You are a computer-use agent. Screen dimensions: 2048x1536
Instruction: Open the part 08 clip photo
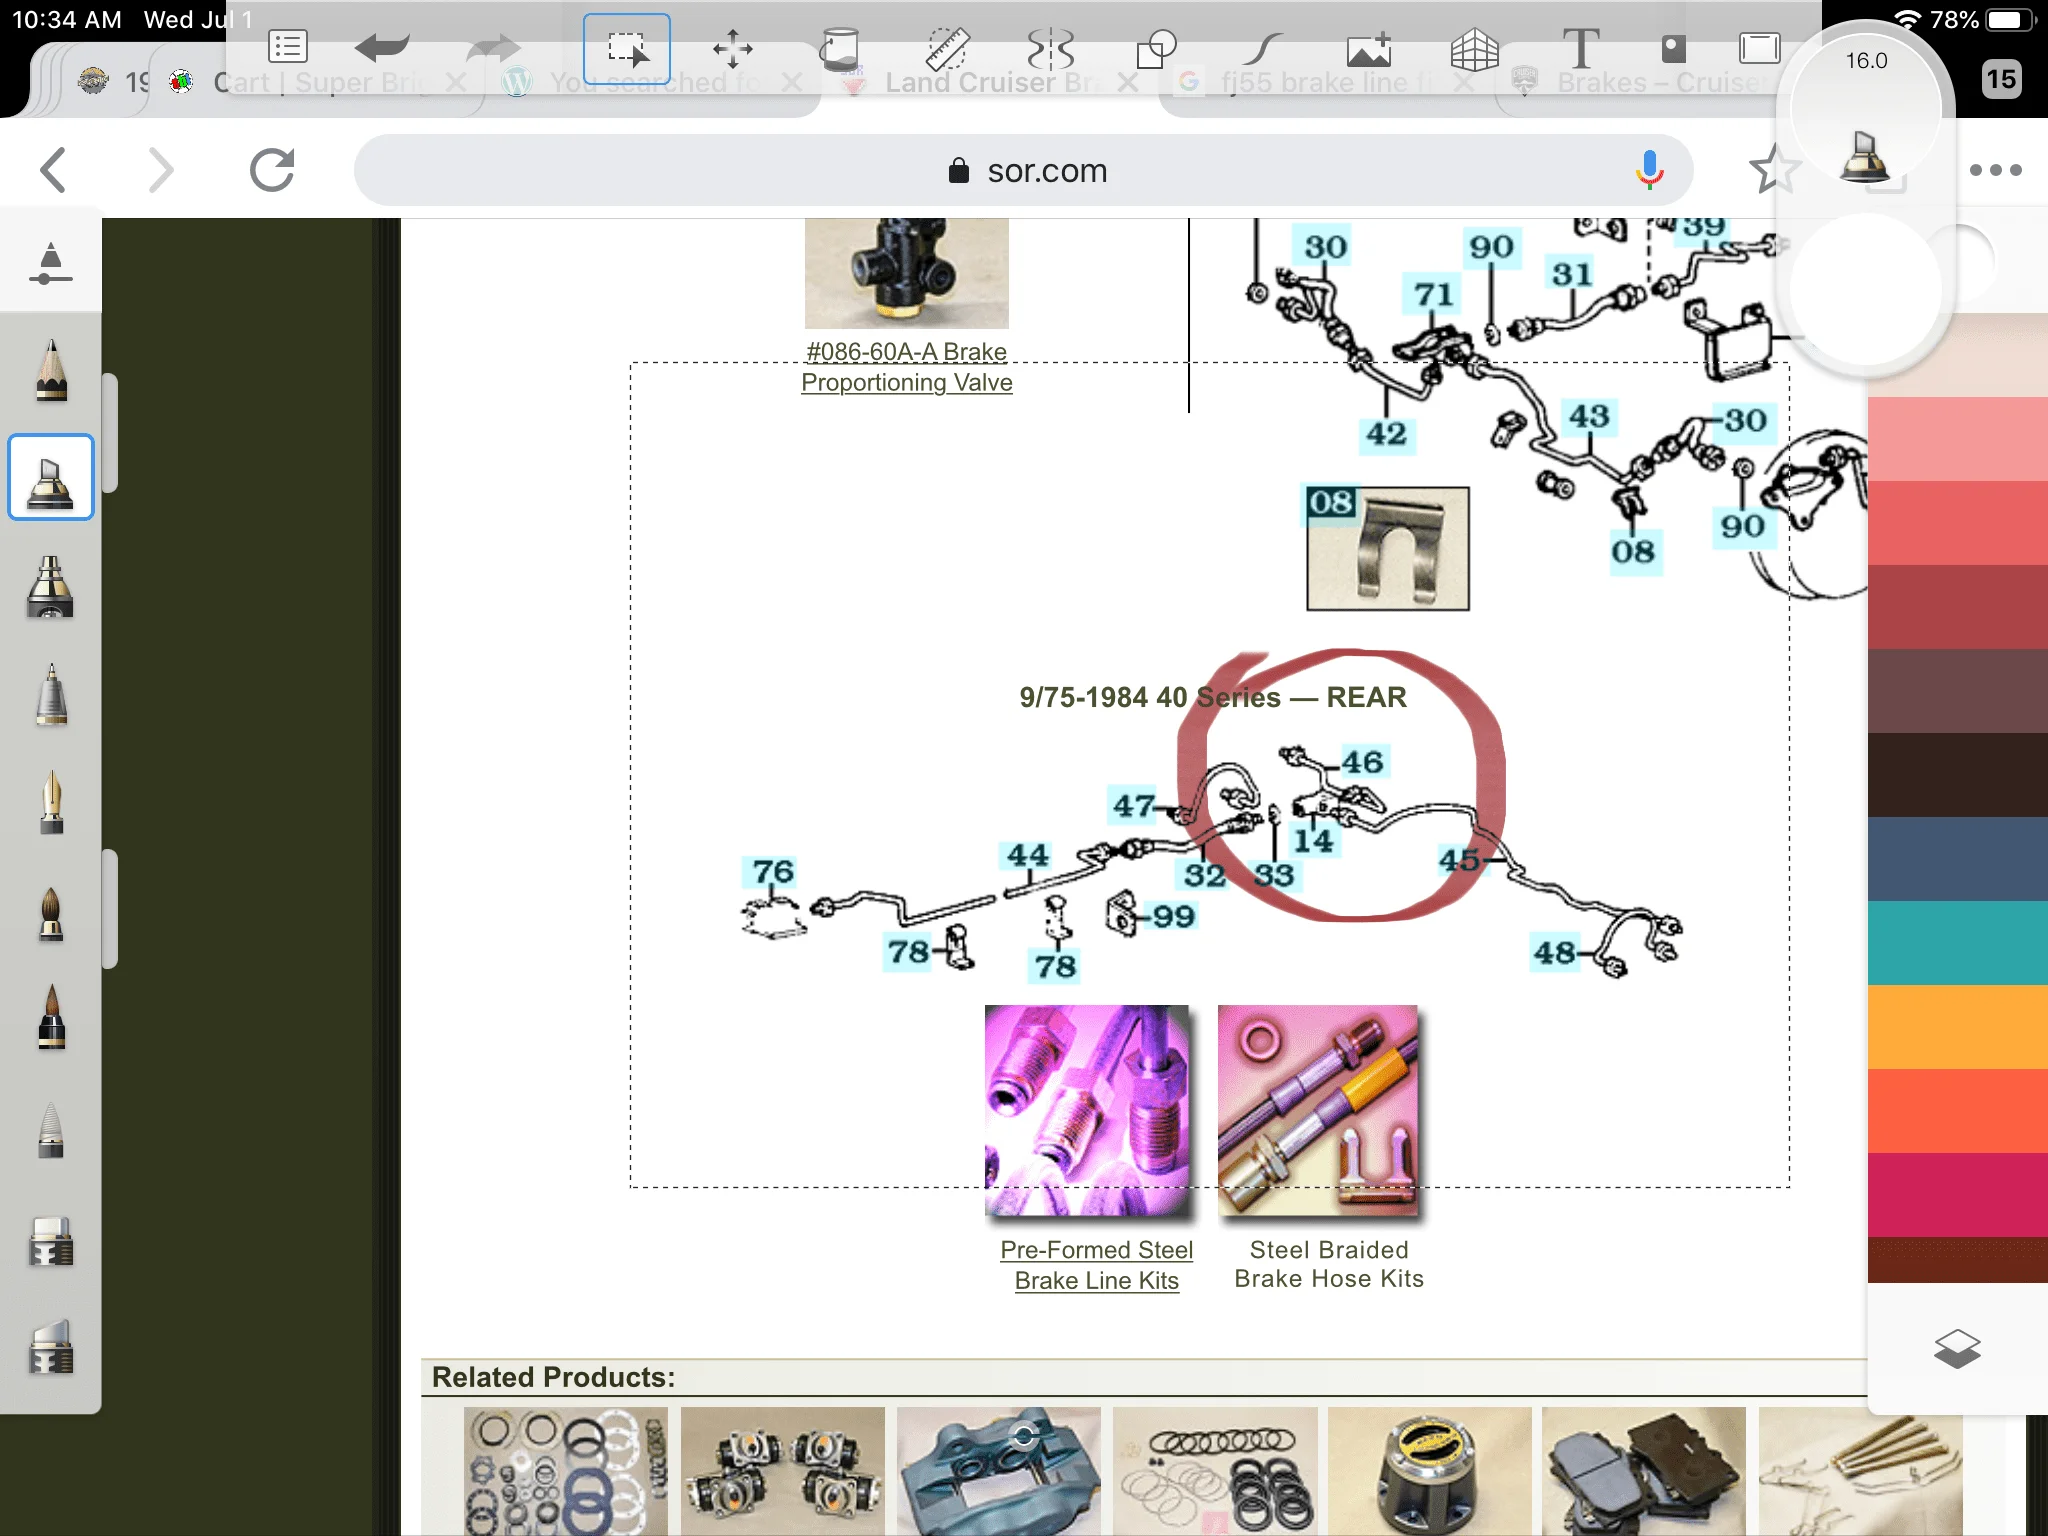(1388, 548)
